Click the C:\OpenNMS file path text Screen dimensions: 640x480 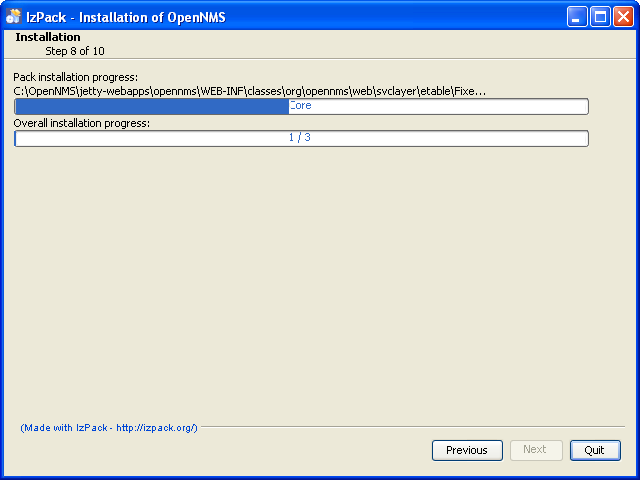point(250,91)
